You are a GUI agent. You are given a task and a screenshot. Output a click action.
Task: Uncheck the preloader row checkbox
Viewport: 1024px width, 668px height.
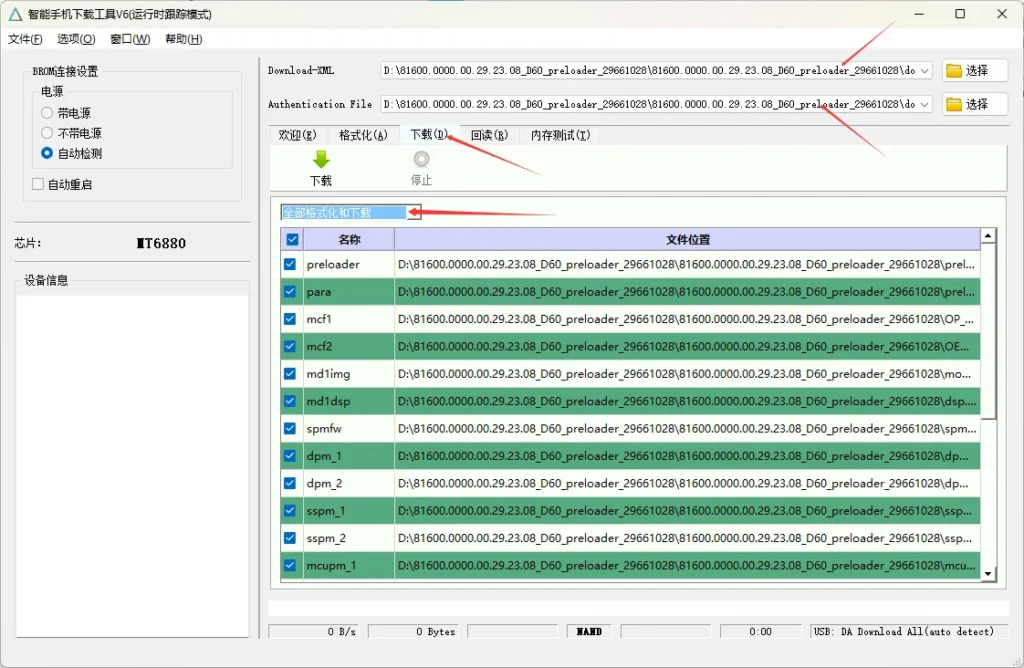tap(290, 264)
